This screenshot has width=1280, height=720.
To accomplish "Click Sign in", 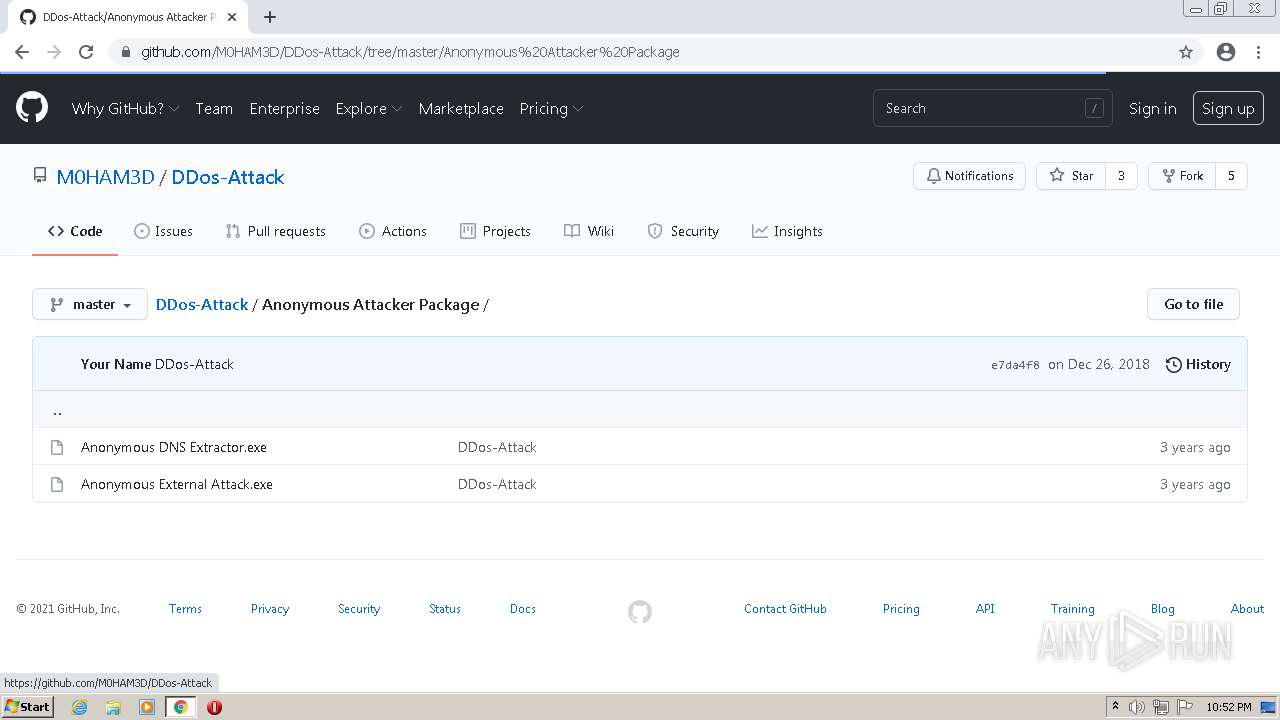I will pyautogui.click(x=1152, y=108).
